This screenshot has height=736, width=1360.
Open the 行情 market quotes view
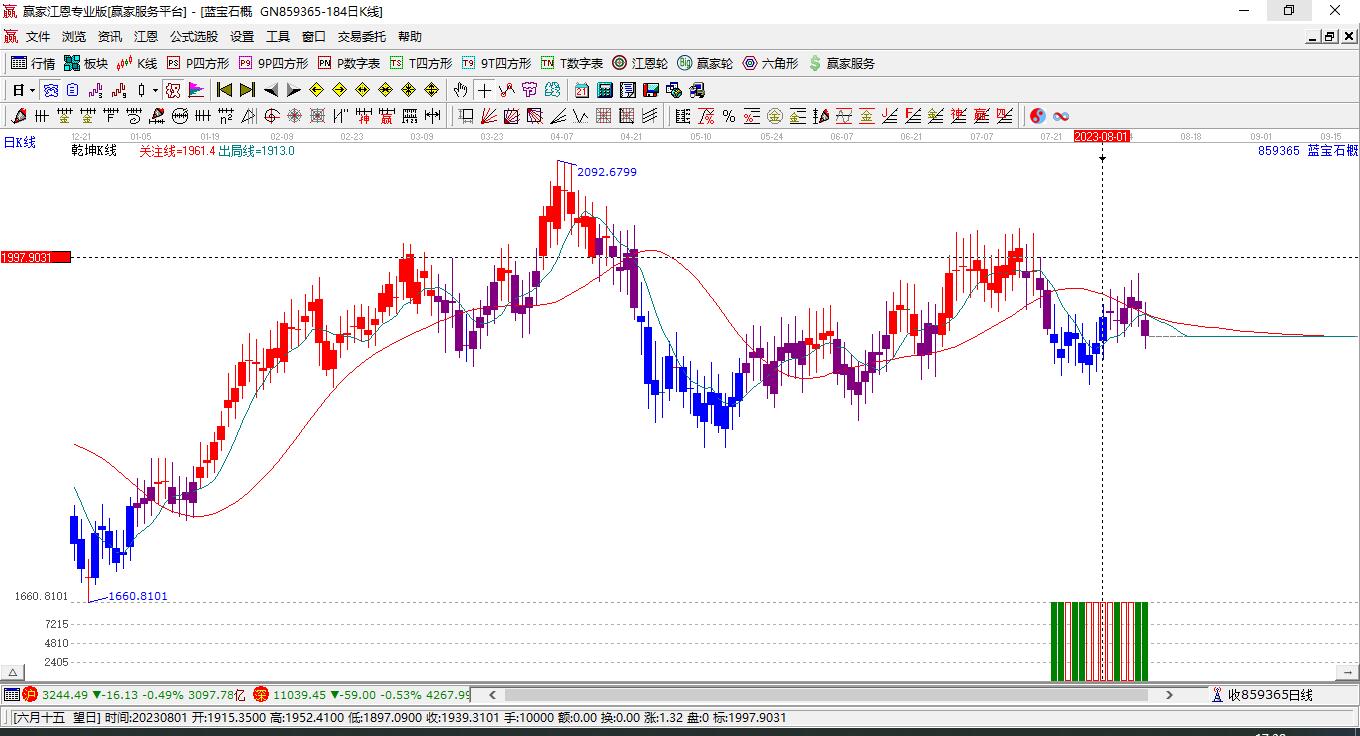[33, 63]
